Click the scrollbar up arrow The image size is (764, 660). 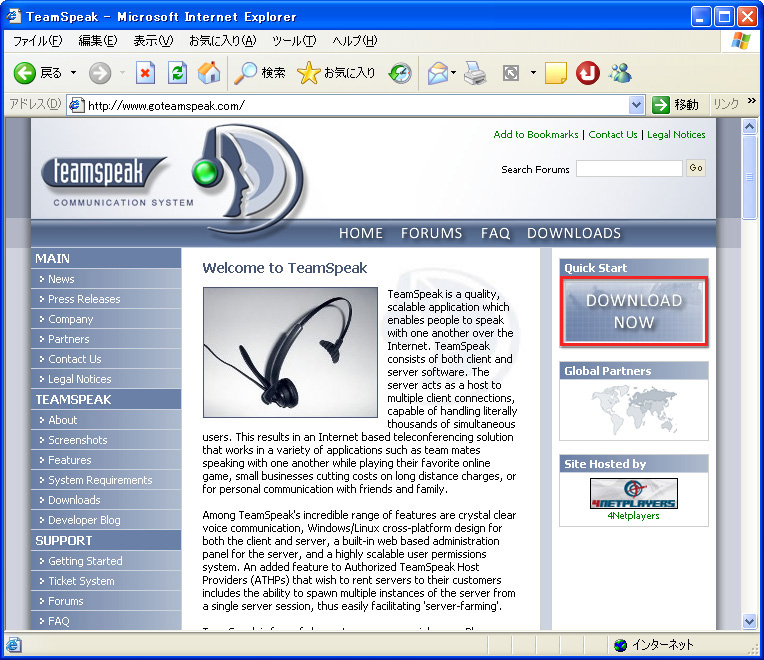click(x=749, y=127)
